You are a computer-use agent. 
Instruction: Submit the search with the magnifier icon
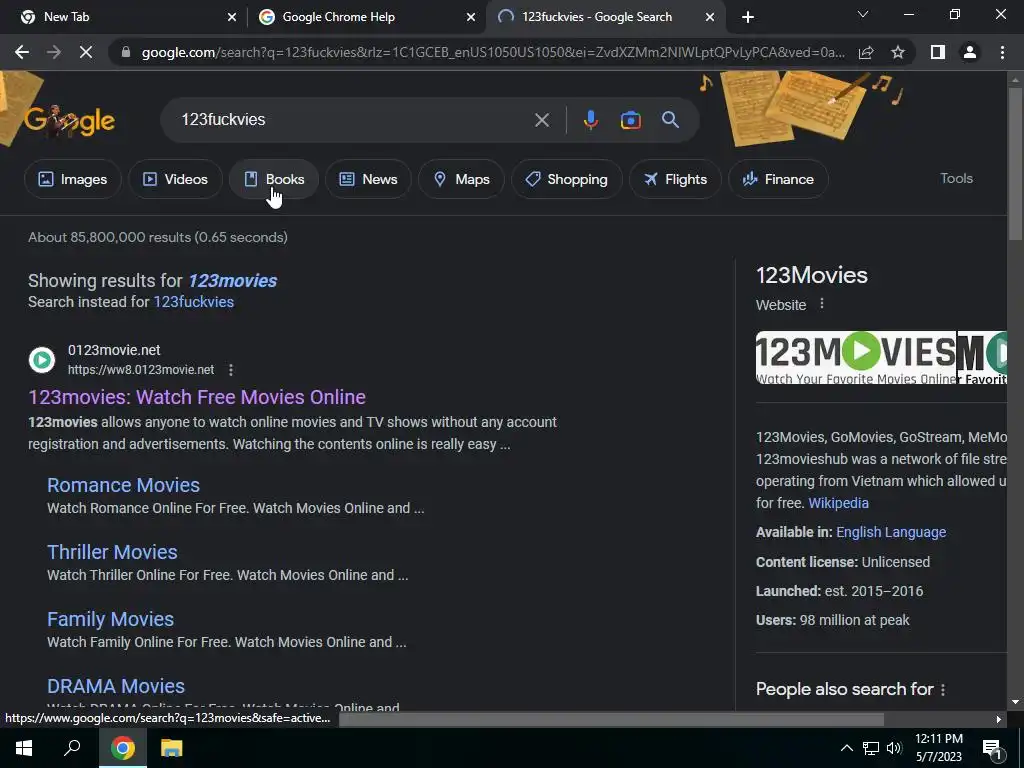(670, 120)
